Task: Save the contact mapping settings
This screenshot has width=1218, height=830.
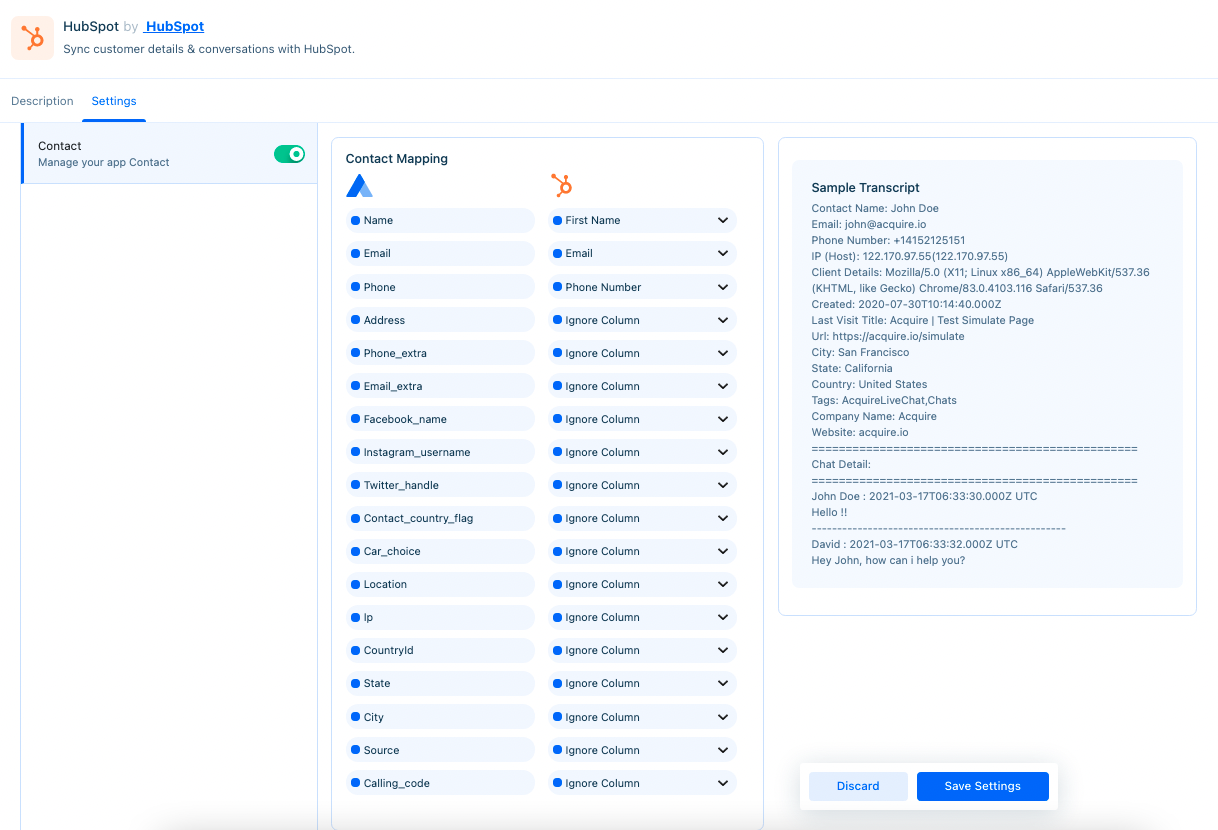Action: pos(983,786)
